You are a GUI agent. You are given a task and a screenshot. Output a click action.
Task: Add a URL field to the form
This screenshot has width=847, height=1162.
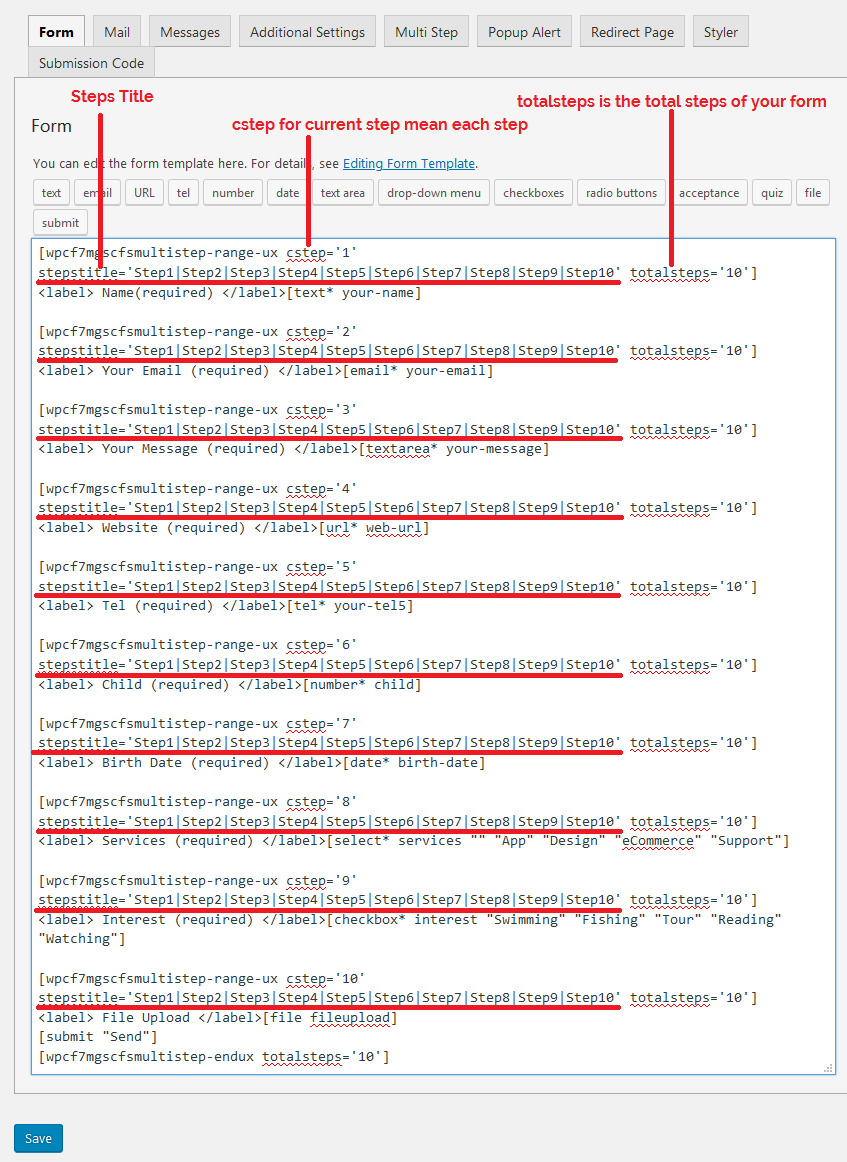[x=144, y=192]
